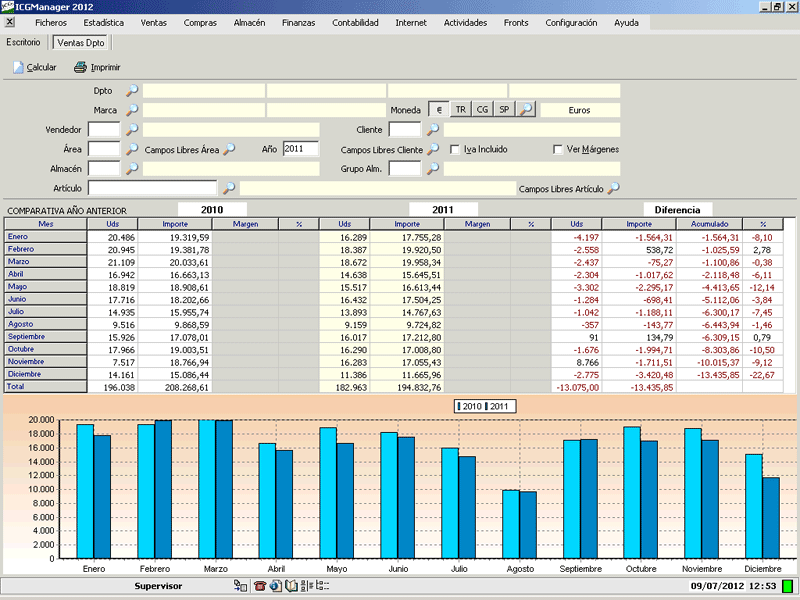Click the Cliente search magnifier icon
This screenshot has width=800, height=600.
(x=432, y=130)
